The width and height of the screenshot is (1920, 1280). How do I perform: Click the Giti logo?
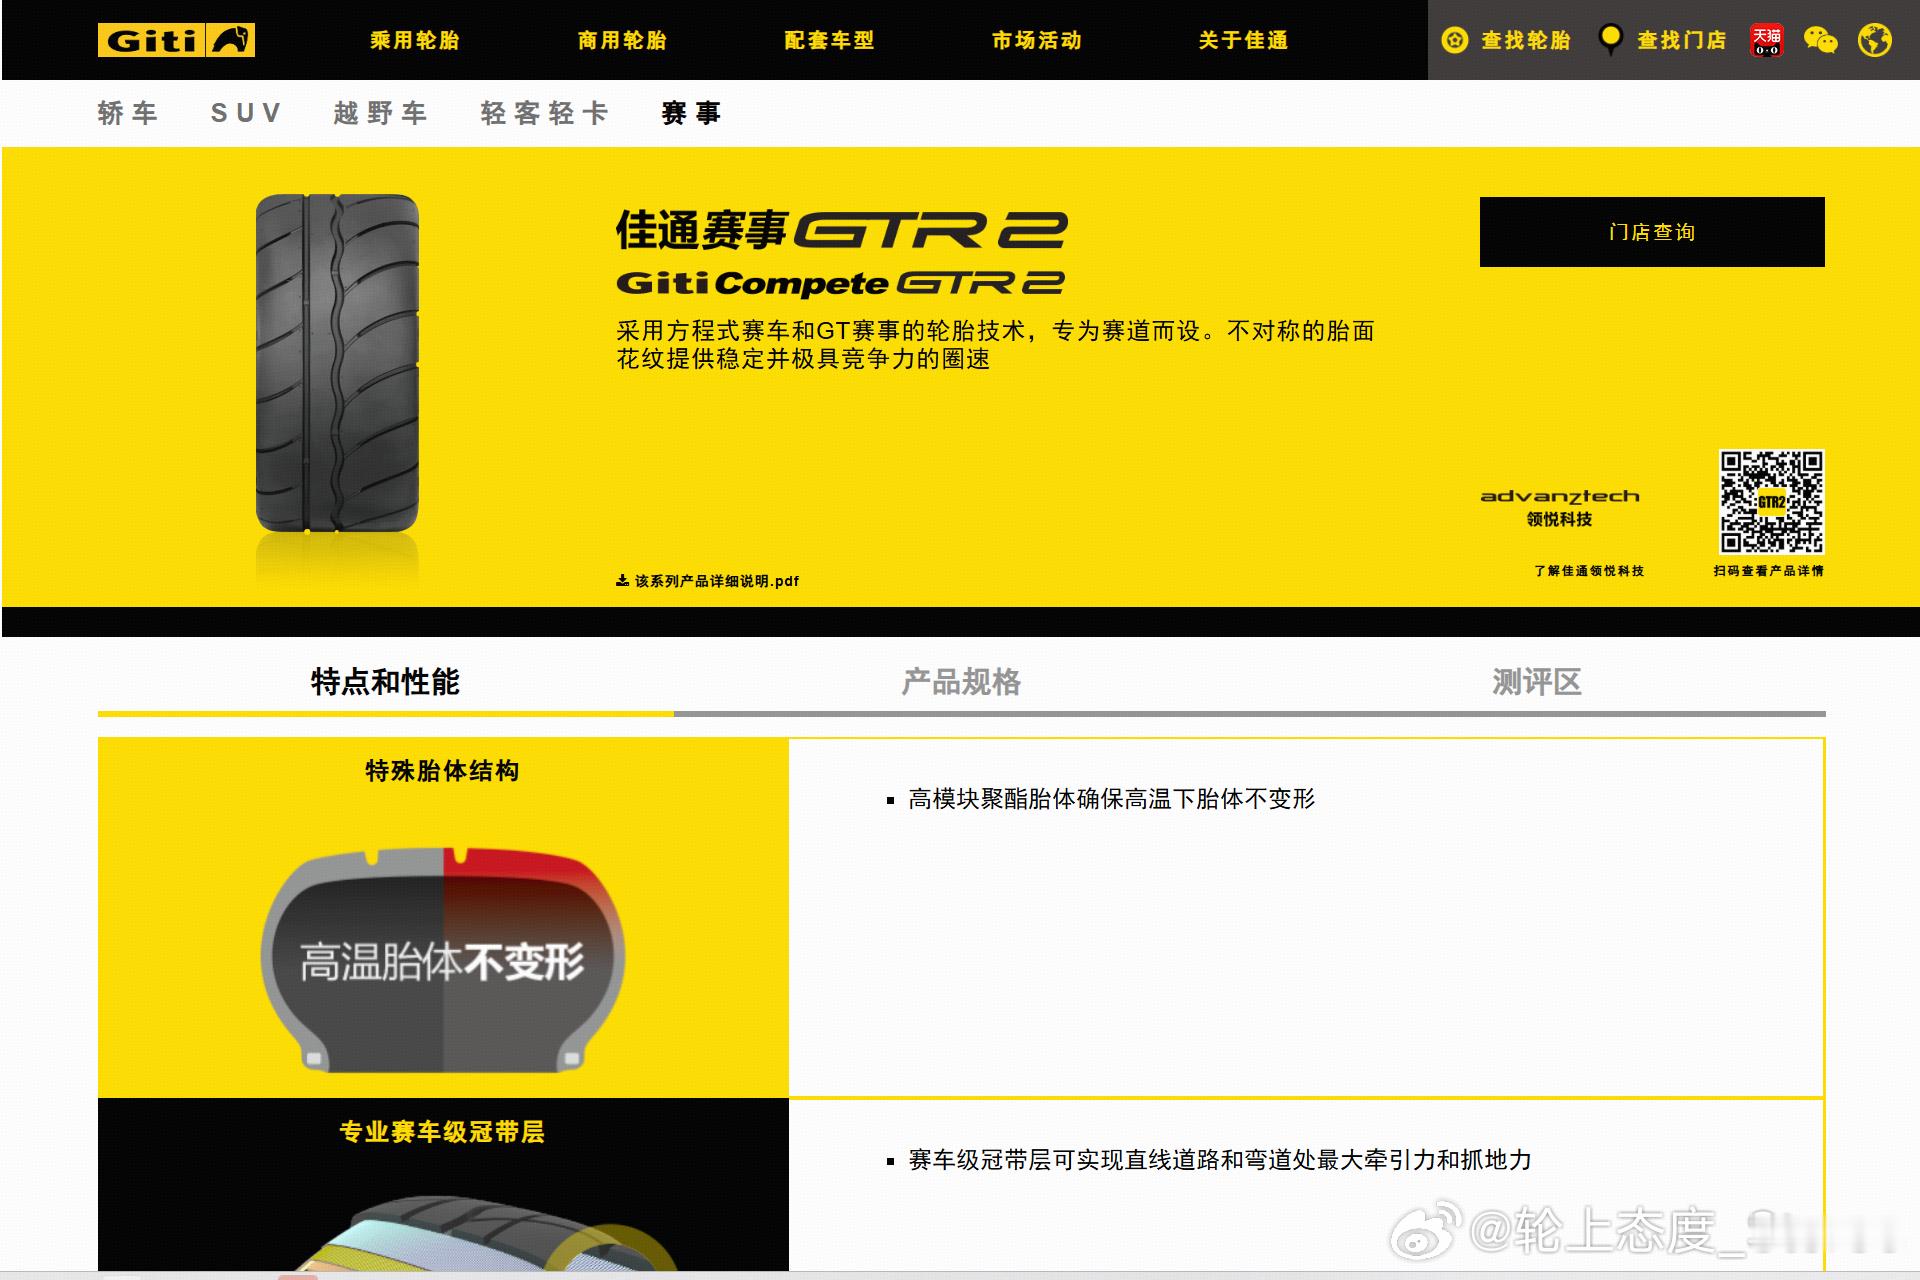click(x=176, y=40)
